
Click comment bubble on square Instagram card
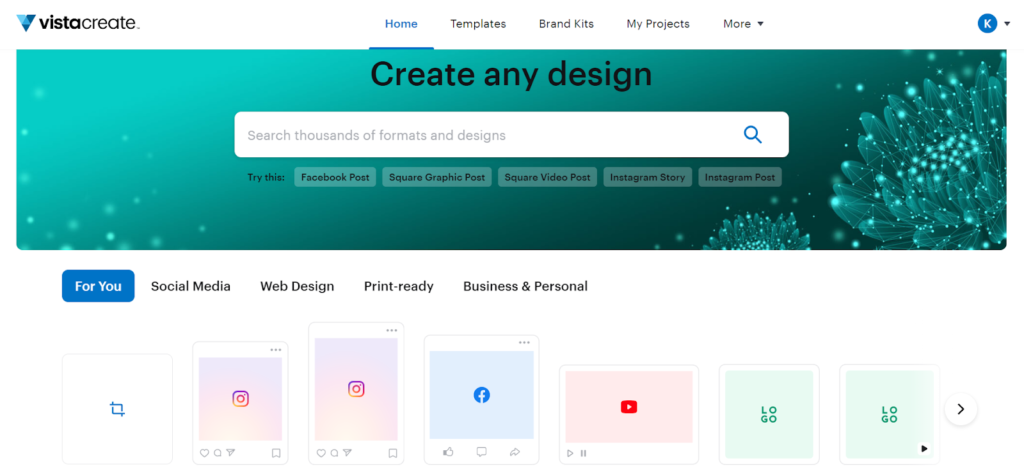click(x=217, y=452)
